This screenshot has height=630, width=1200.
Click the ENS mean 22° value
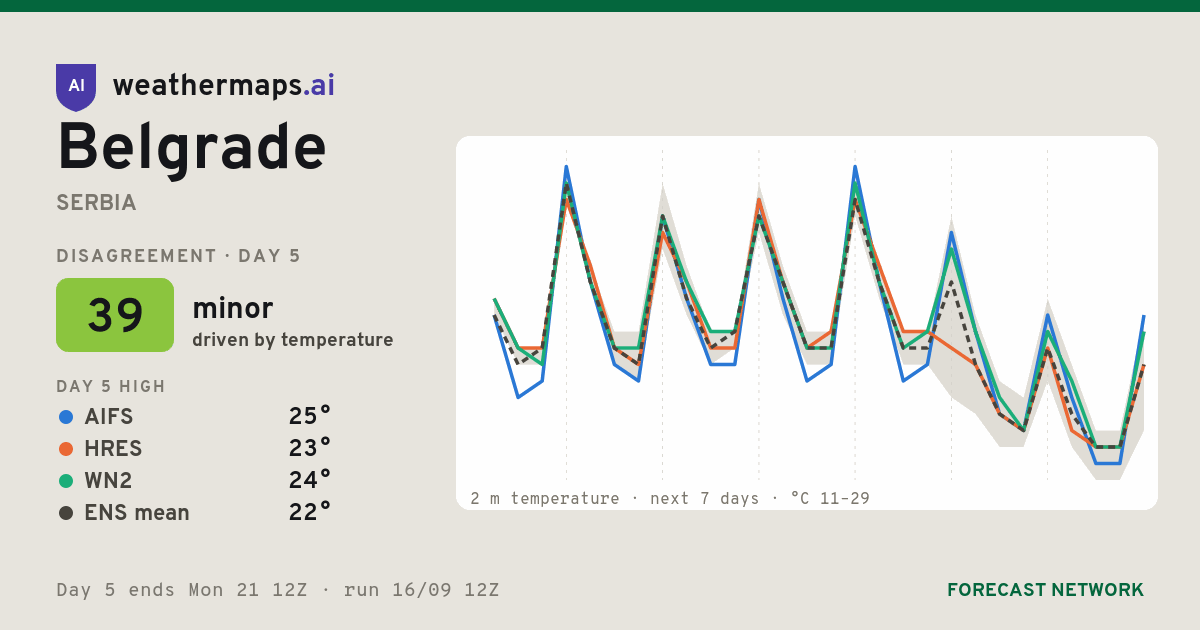pos(309,513)
